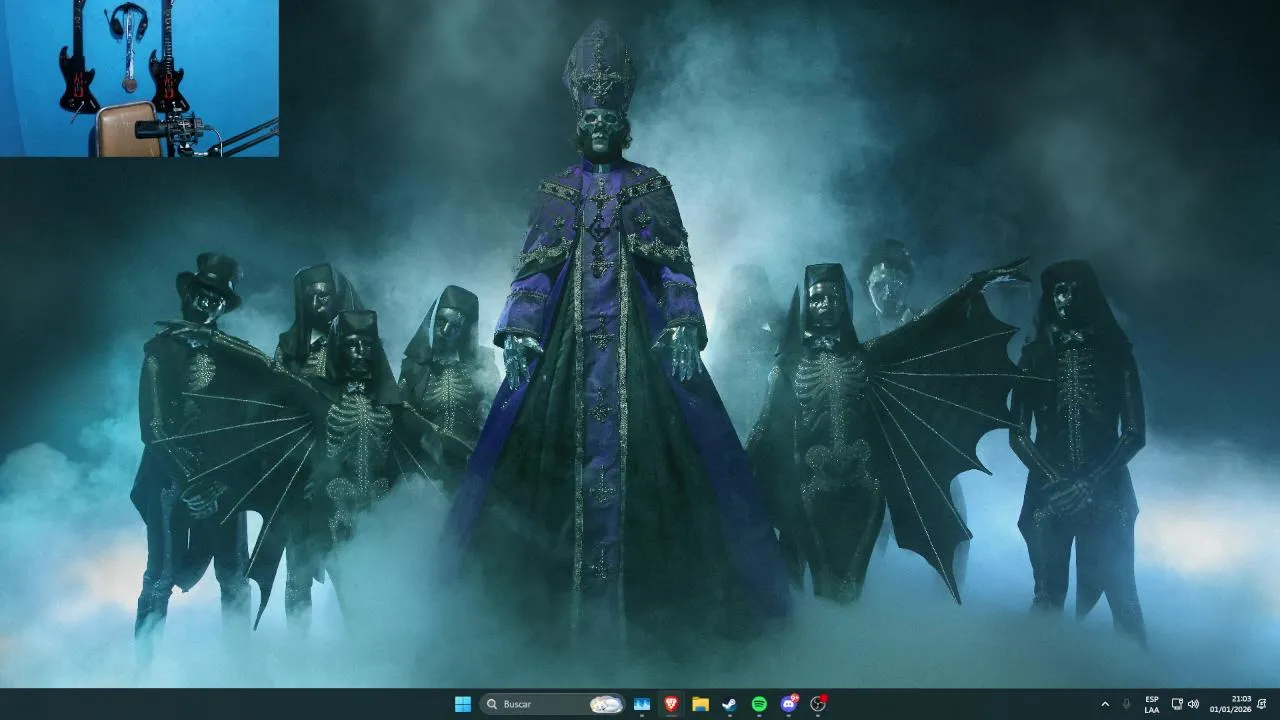Screen dimensions: 1280x720
Task: Click the microphone tray icon
Action: [1127, 704]
